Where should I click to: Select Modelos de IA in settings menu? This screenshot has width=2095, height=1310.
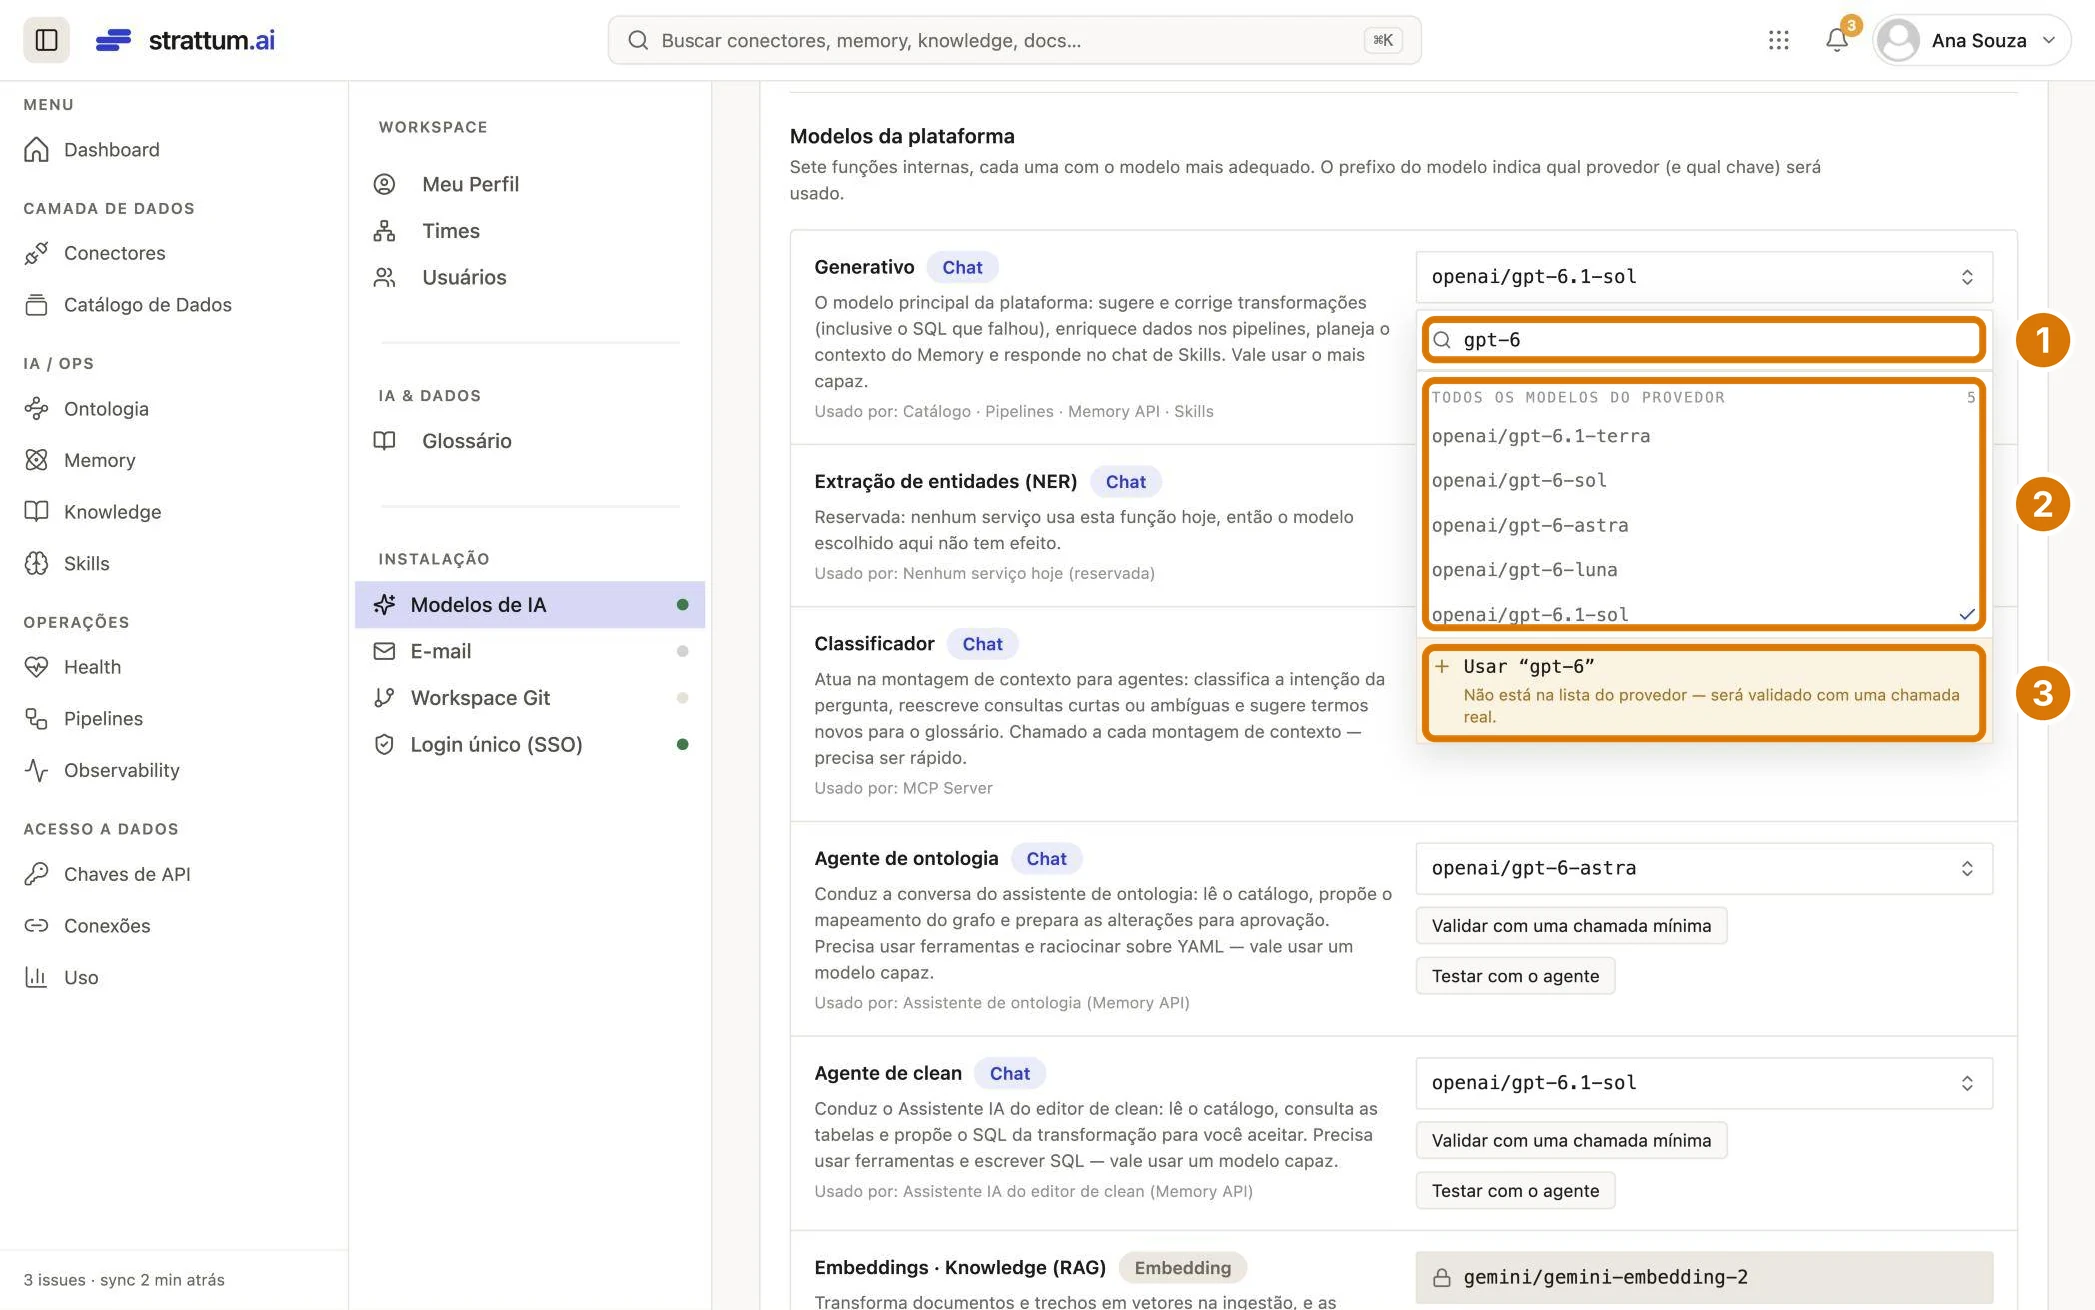pos(530,604)
